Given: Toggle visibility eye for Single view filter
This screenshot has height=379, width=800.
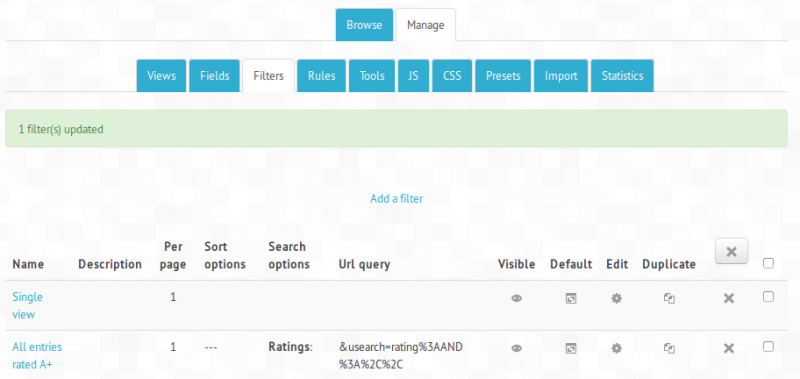Looking at the screenshot, I should click(516, 298).
